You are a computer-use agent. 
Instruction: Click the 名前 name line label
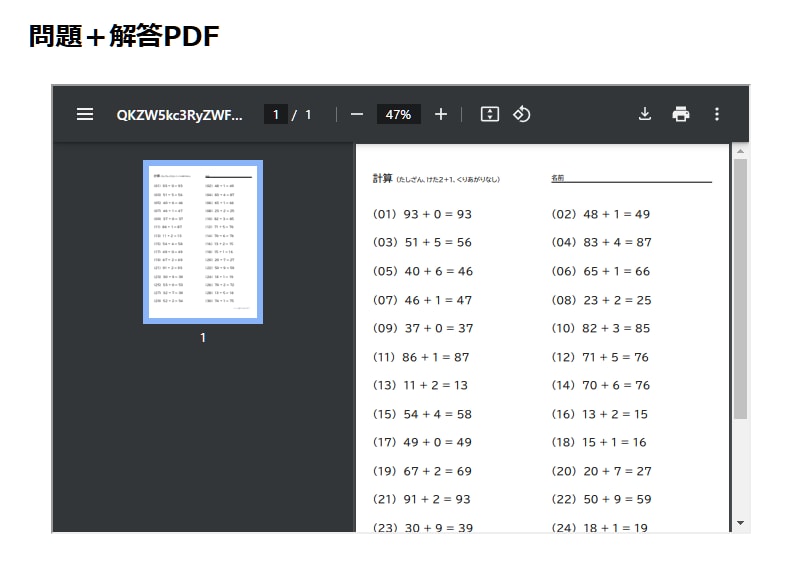pos(558,178)
